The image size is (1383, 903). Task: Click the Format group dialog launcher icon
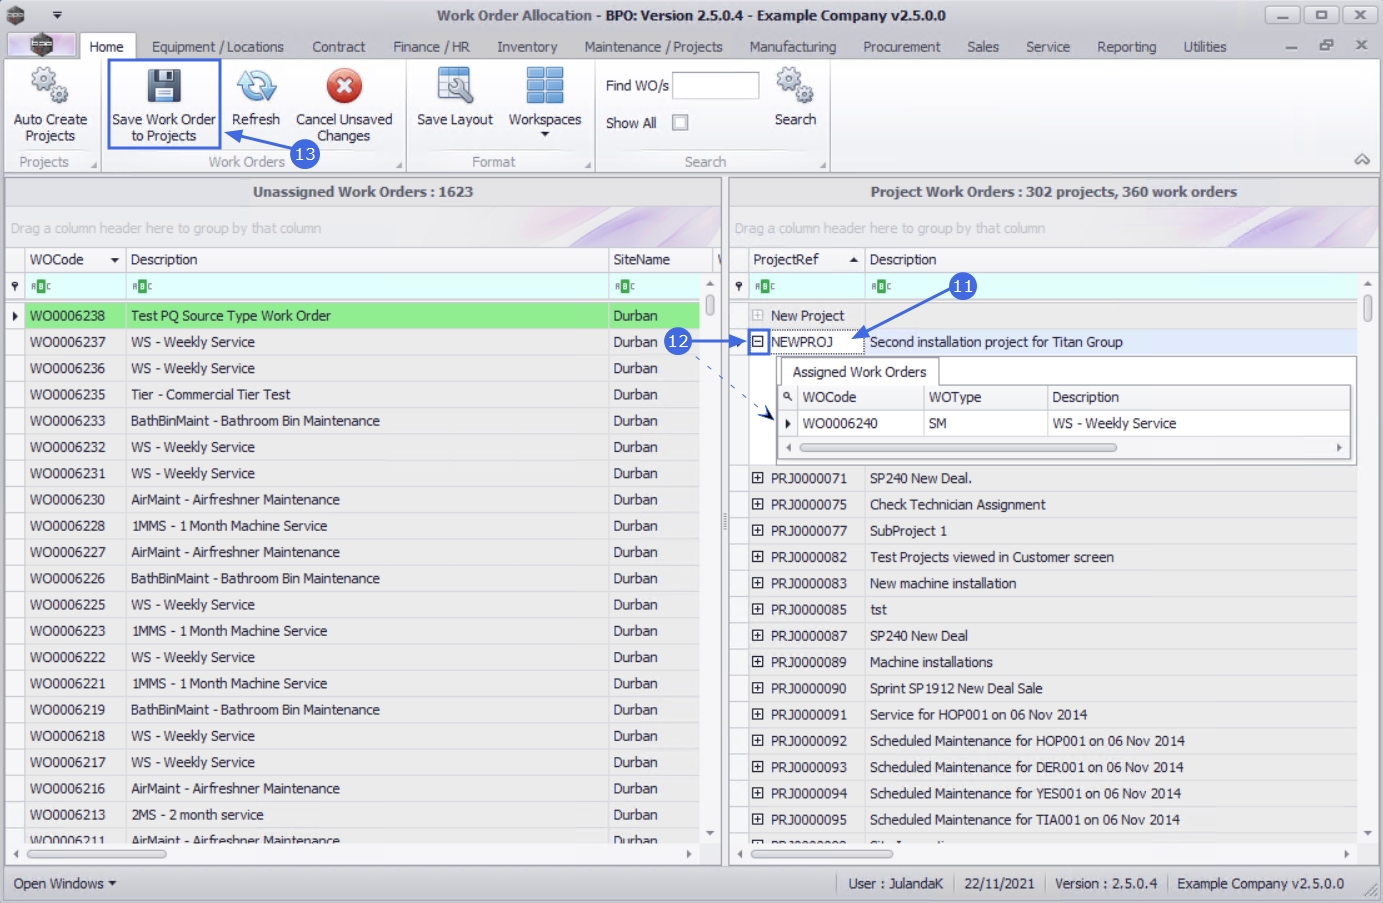tap(588, 165)
